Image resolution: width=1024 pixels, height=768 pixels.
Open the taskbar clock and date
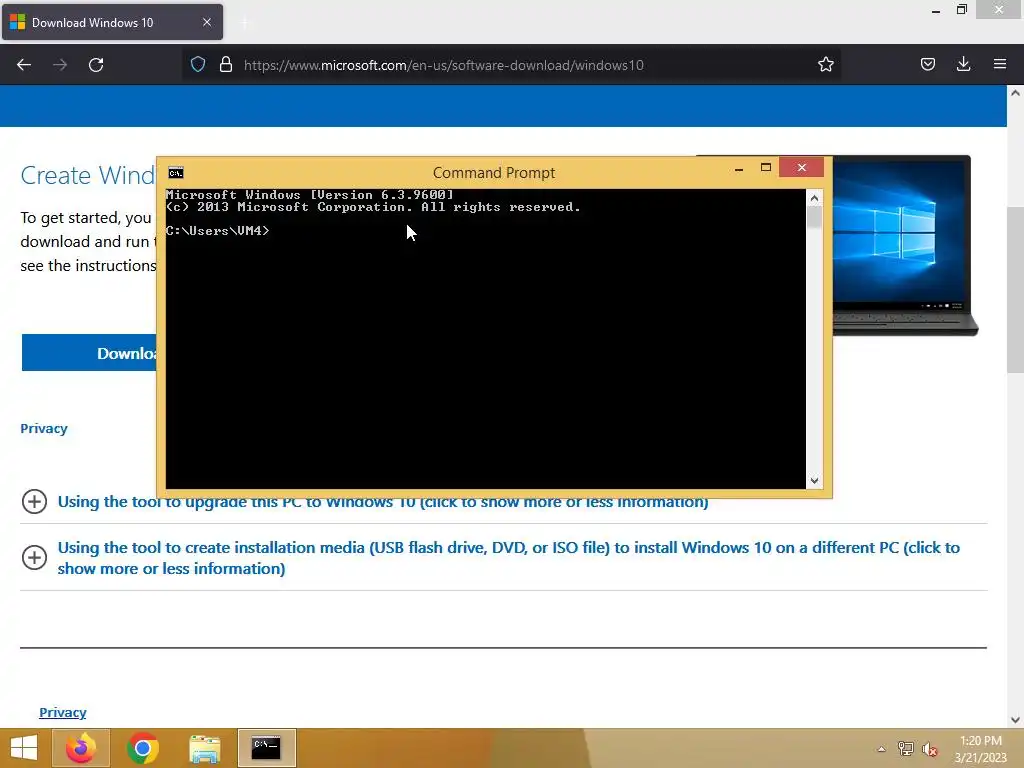980,748
